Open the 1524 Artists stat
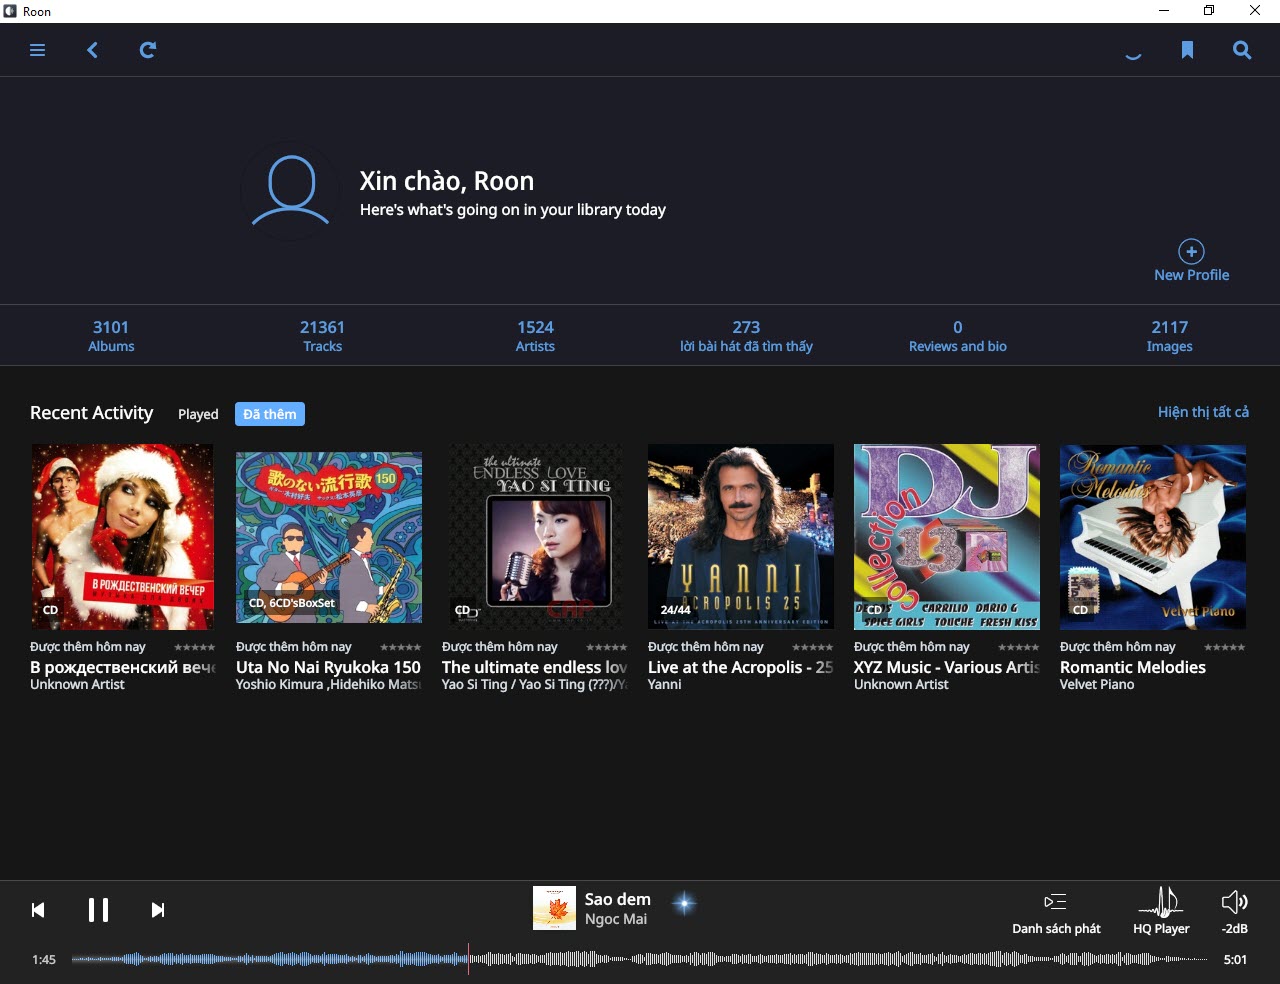This screenshot has width=1280, height=984. coord(535,336)
